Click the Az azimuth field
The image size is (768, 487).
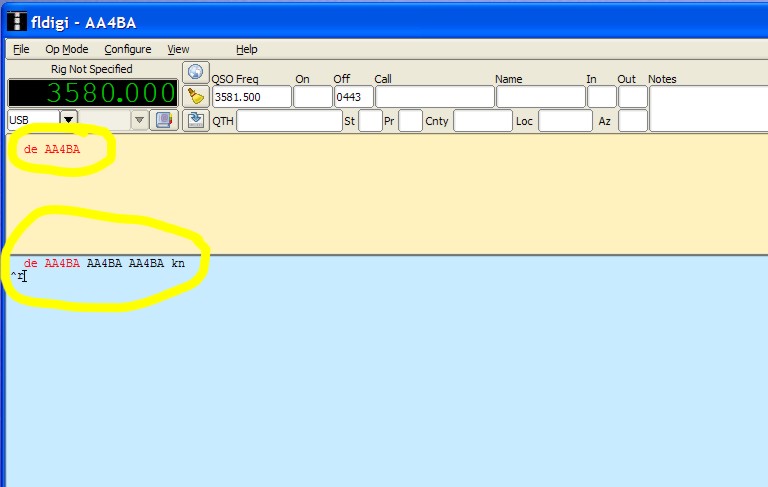[633, 121]
